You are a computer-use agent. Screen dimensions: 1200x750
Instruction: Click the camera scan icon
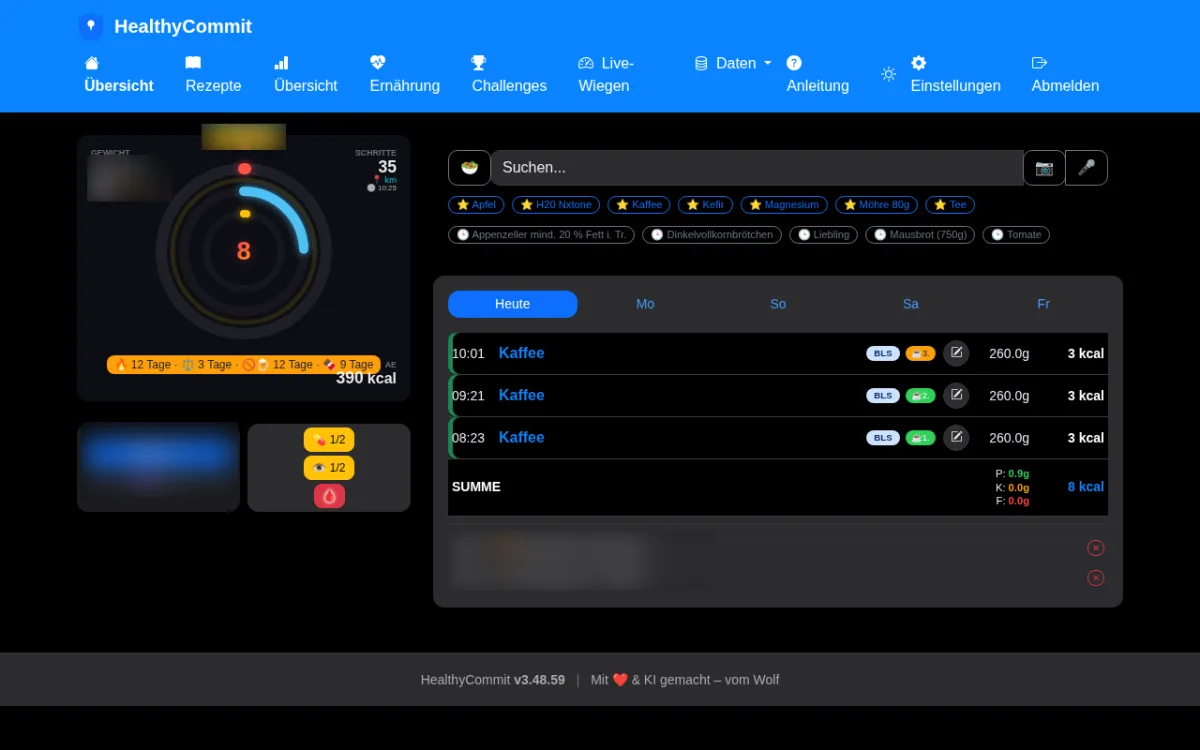click(1044, 168)
